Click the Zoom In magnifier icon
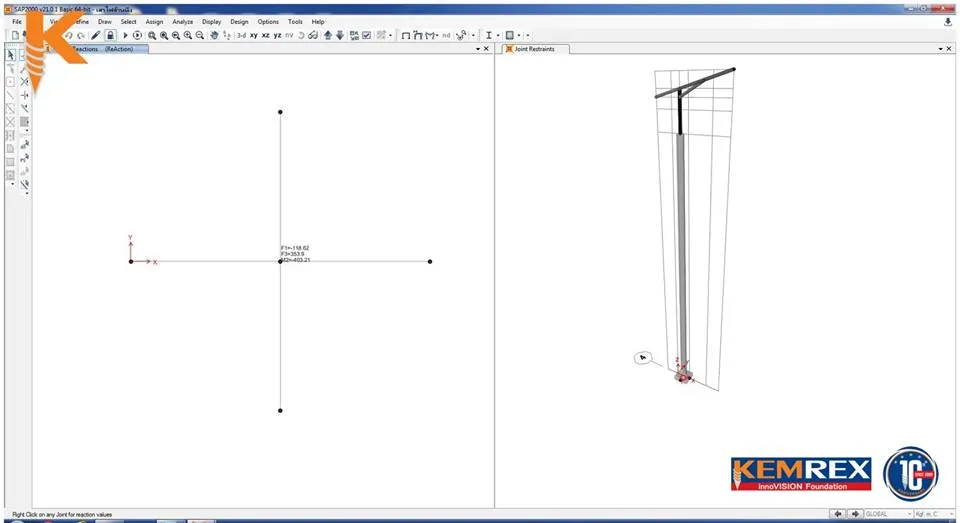 click(188, 36)
